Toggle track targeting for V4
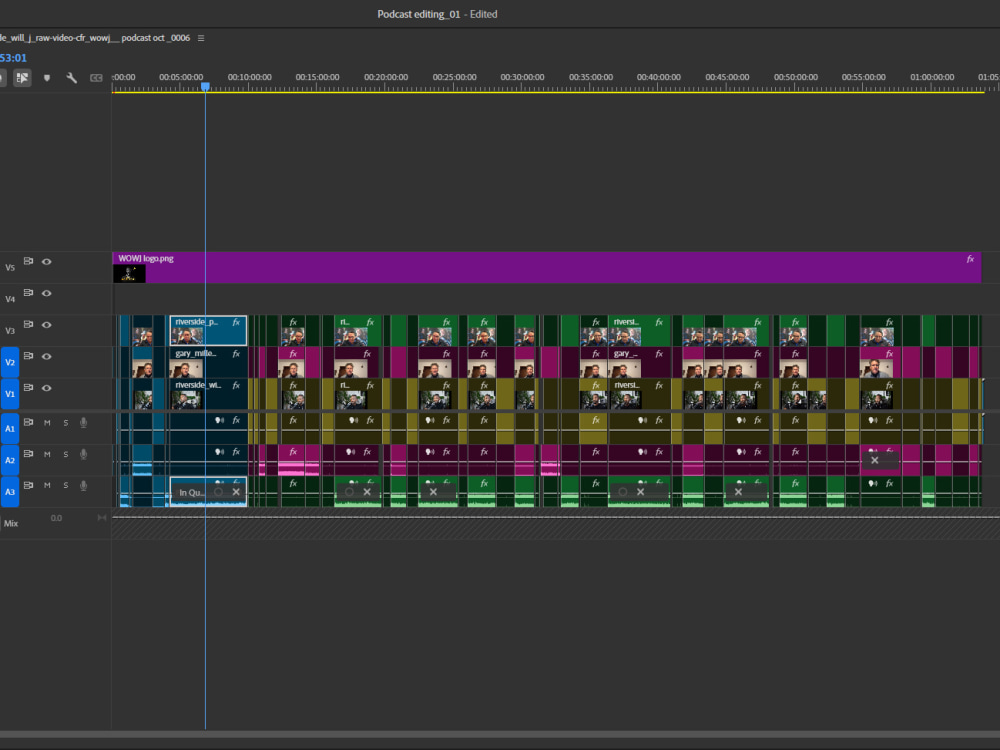Viewport: 1000px width, 750px height. (x=10, y=299)
